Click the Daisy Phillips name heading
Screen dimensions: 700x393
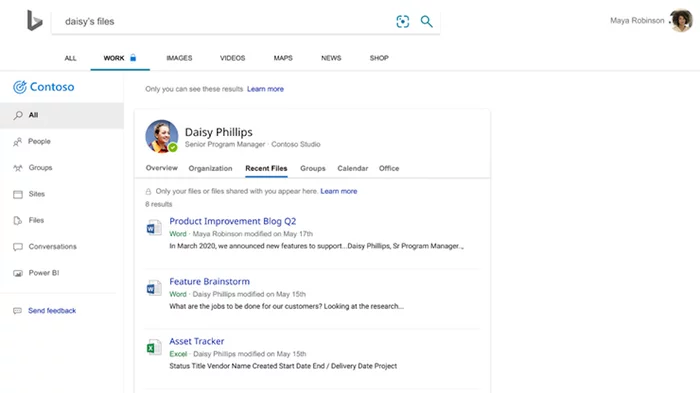coord(219,132)
